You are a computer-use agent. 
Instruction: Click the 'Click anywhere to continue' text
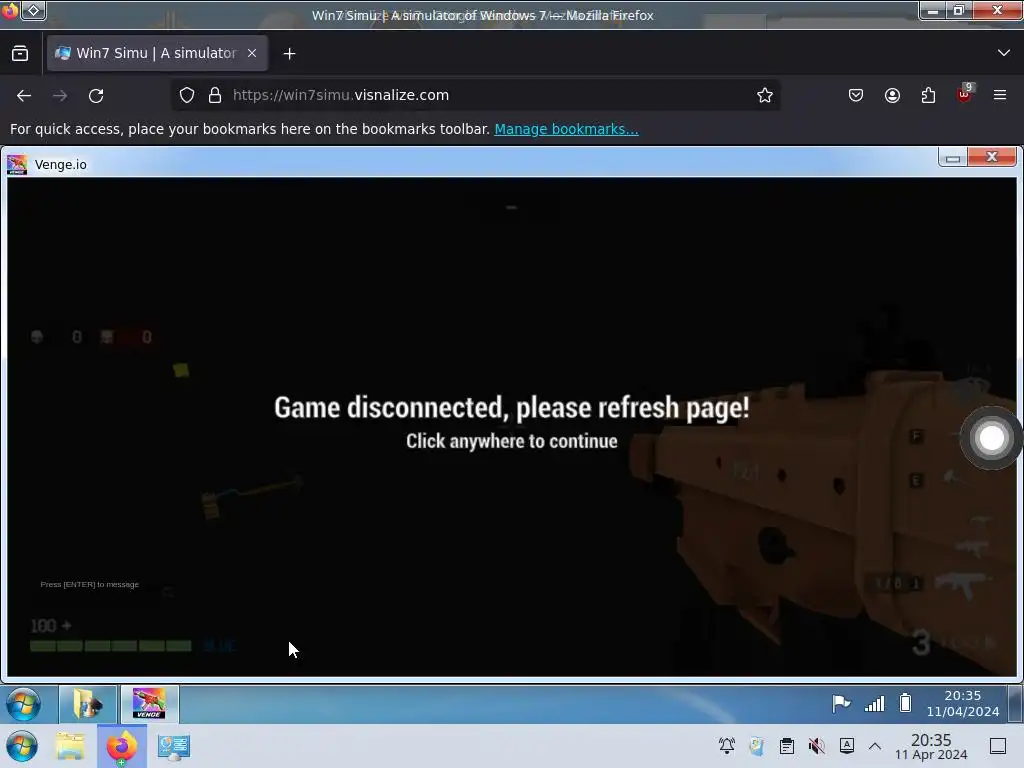click(511, 441)
